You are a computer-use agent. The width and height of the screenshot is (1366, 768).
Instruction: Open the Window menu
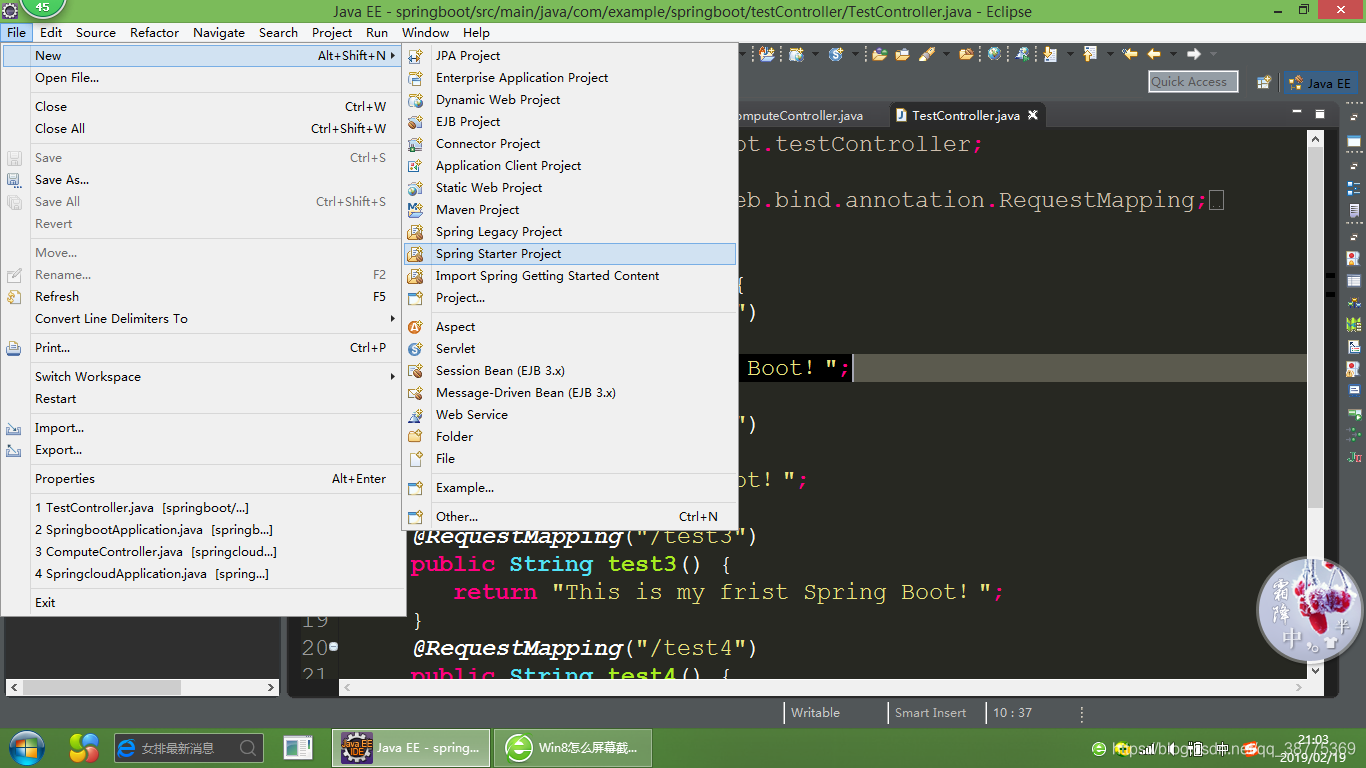(x=426, y=32)
